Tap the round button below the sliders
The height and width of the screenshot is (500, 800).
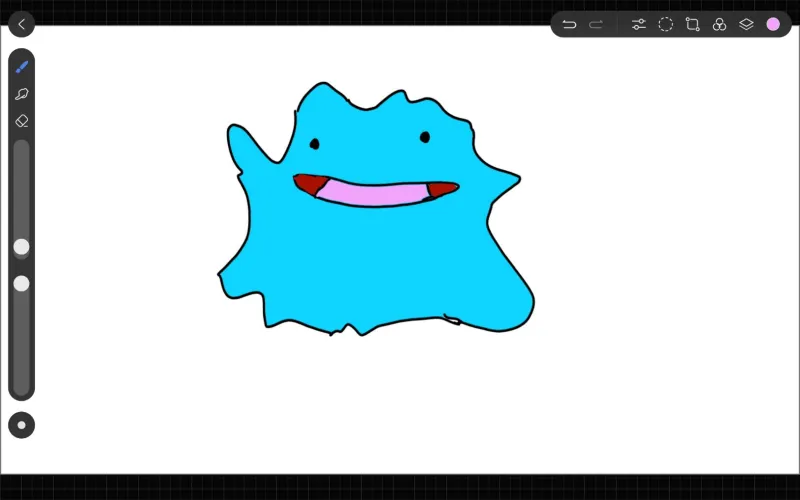pyautogui.click(x=21, y=425)
